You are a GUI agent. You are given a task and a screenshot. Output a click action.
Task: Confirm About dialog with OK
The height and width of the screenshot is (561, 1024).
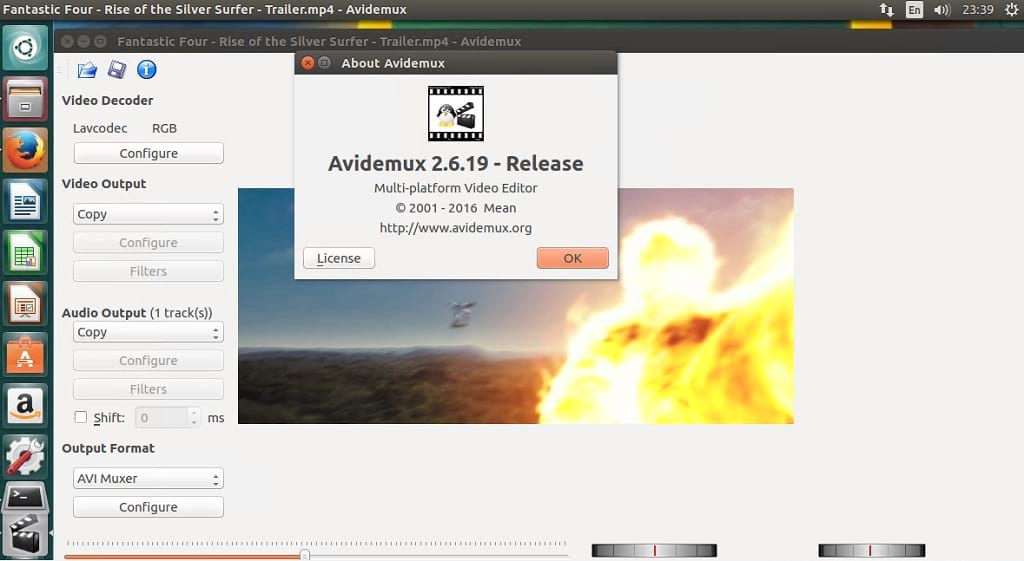point(573,258)
